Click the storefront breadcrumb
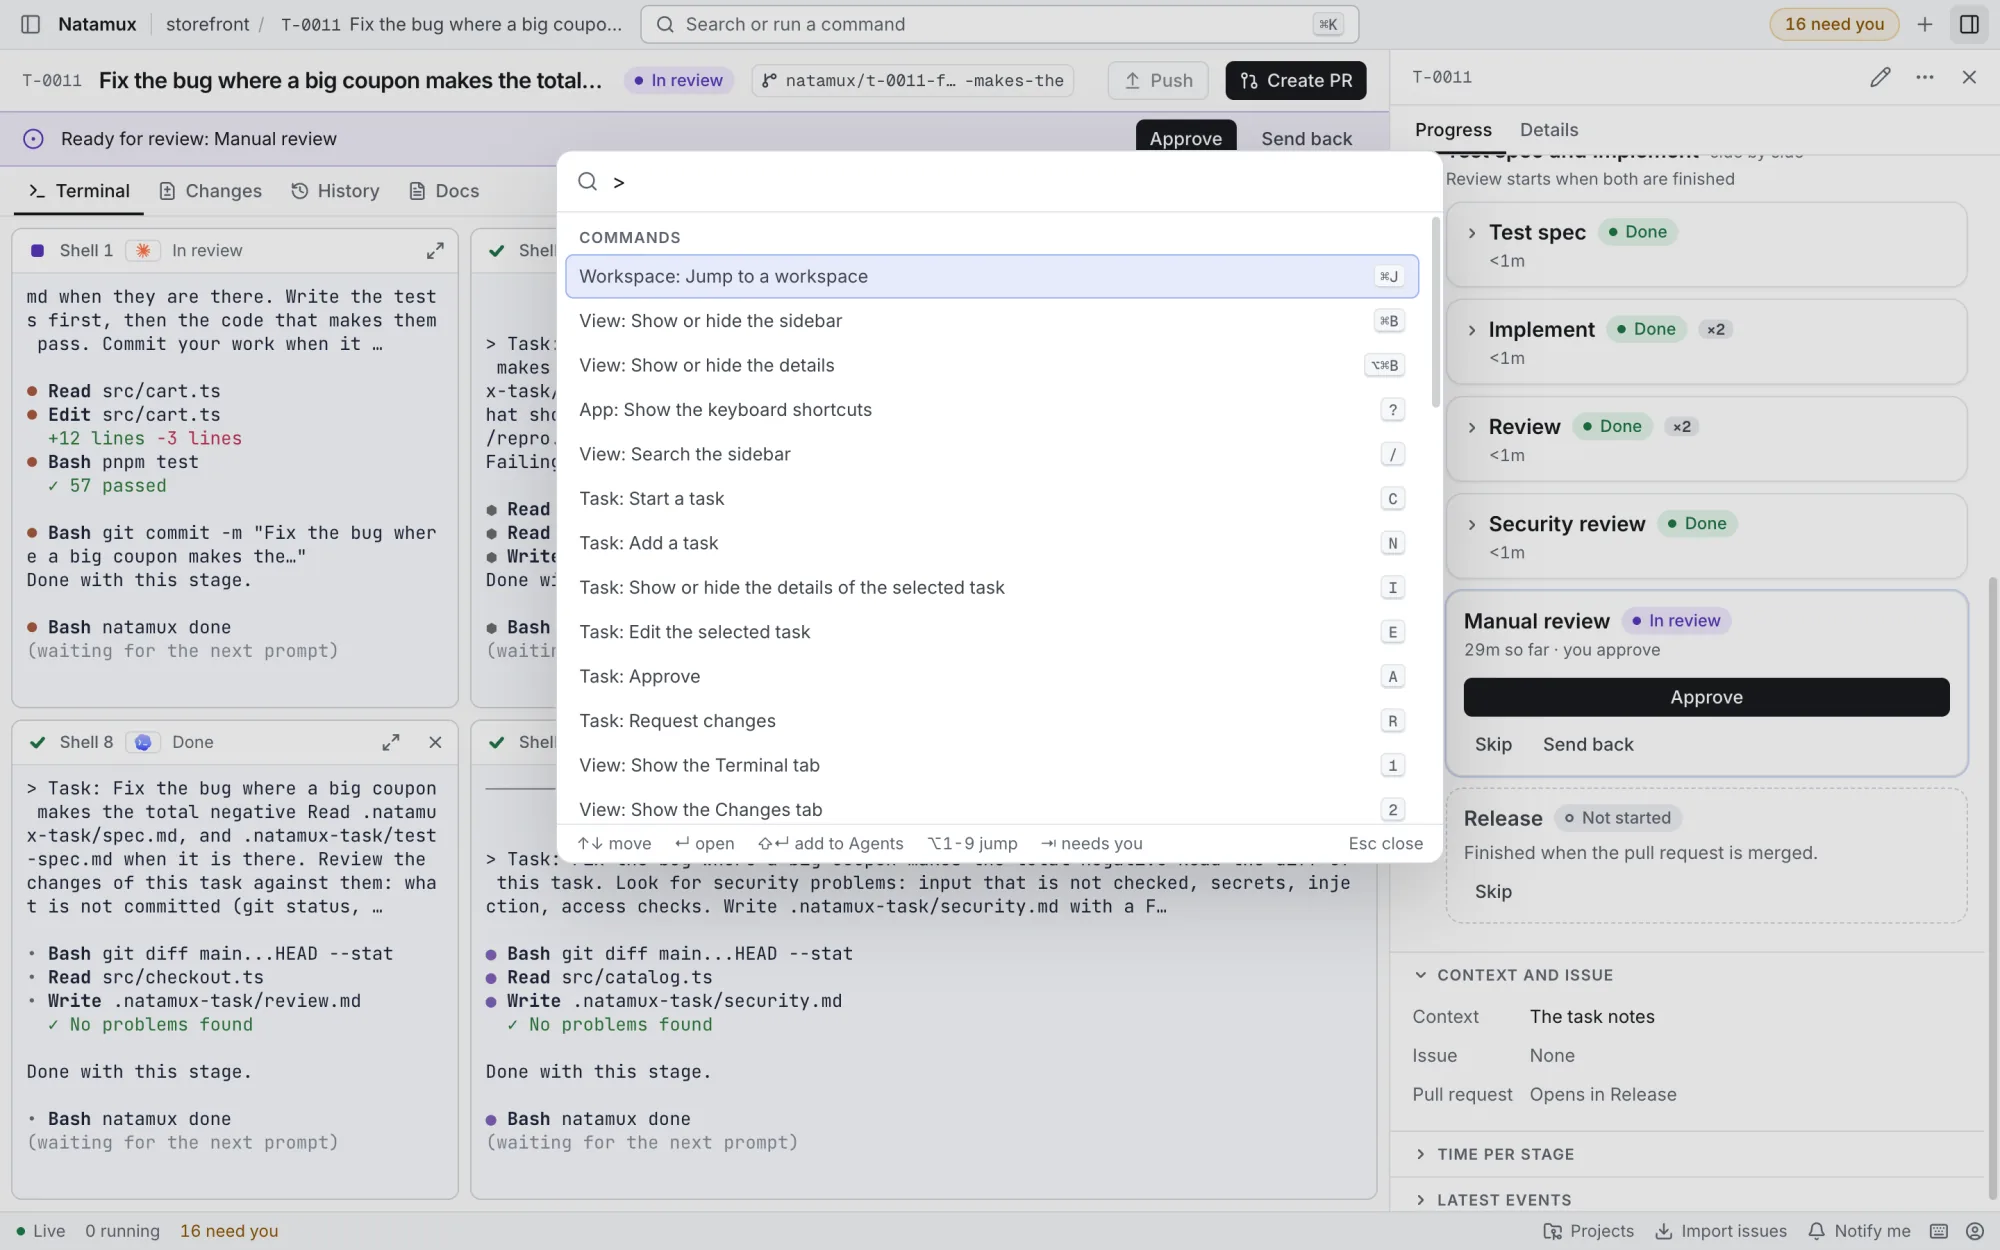Screen dimensions: 2000x1250 coord(207,24)
